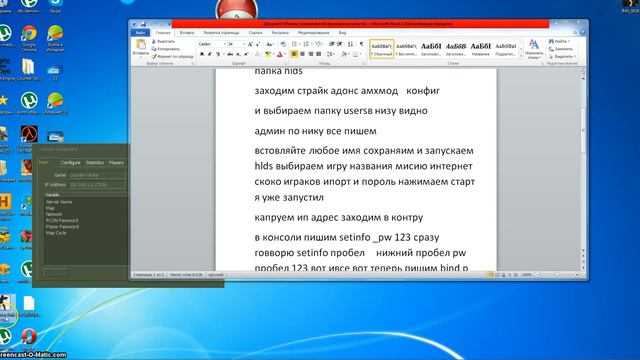Apply yellow text highlight color
The width and height of the screenshot is (640, 360).
[x=267, y=54]
